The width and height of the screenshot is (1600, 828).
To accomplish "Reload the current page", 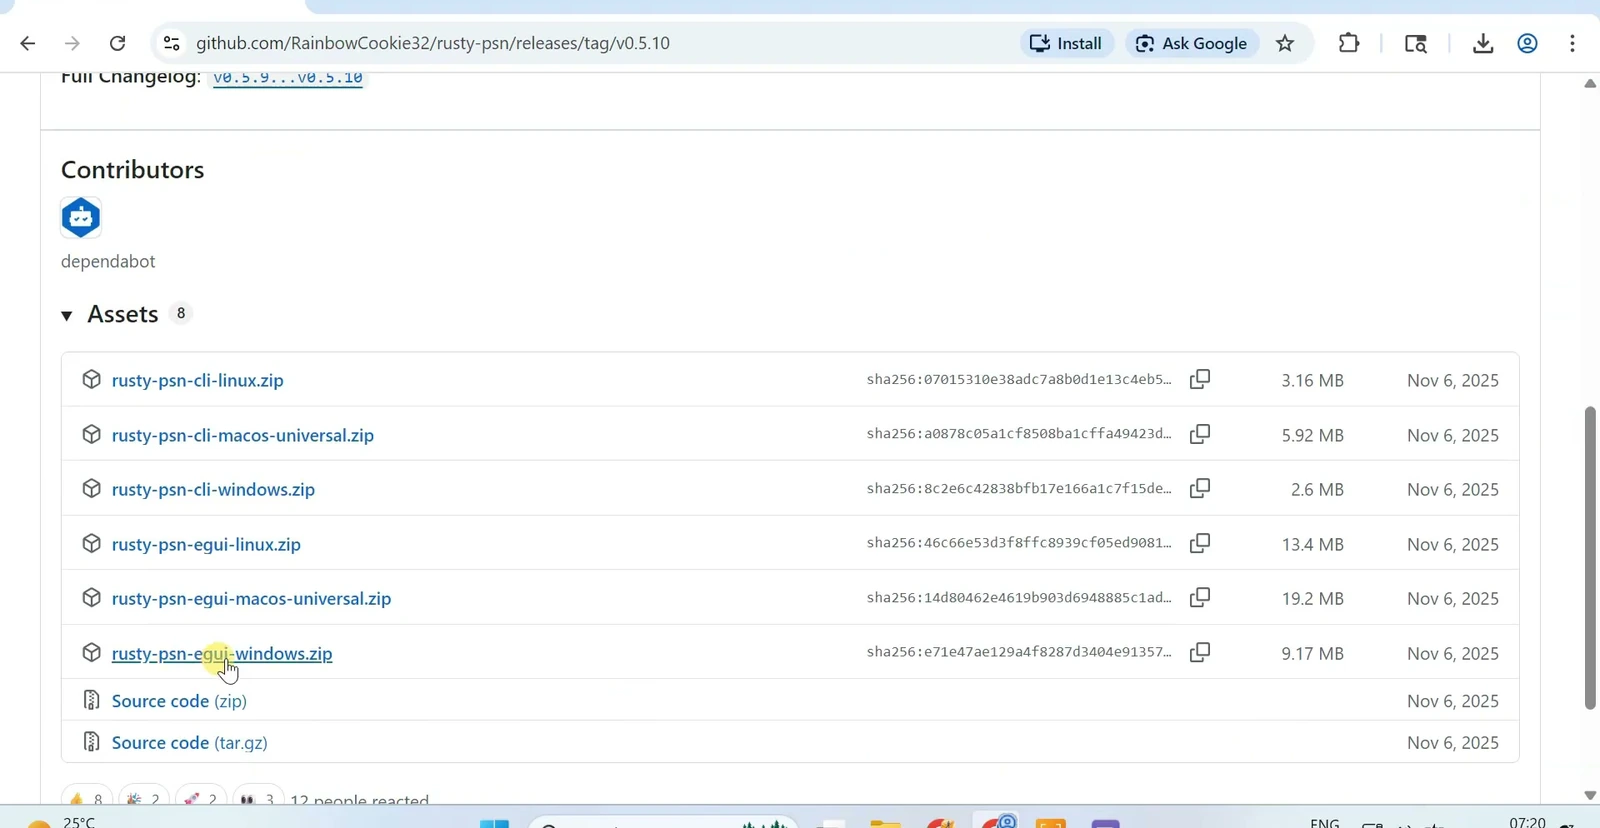I will tap(118, 43).
